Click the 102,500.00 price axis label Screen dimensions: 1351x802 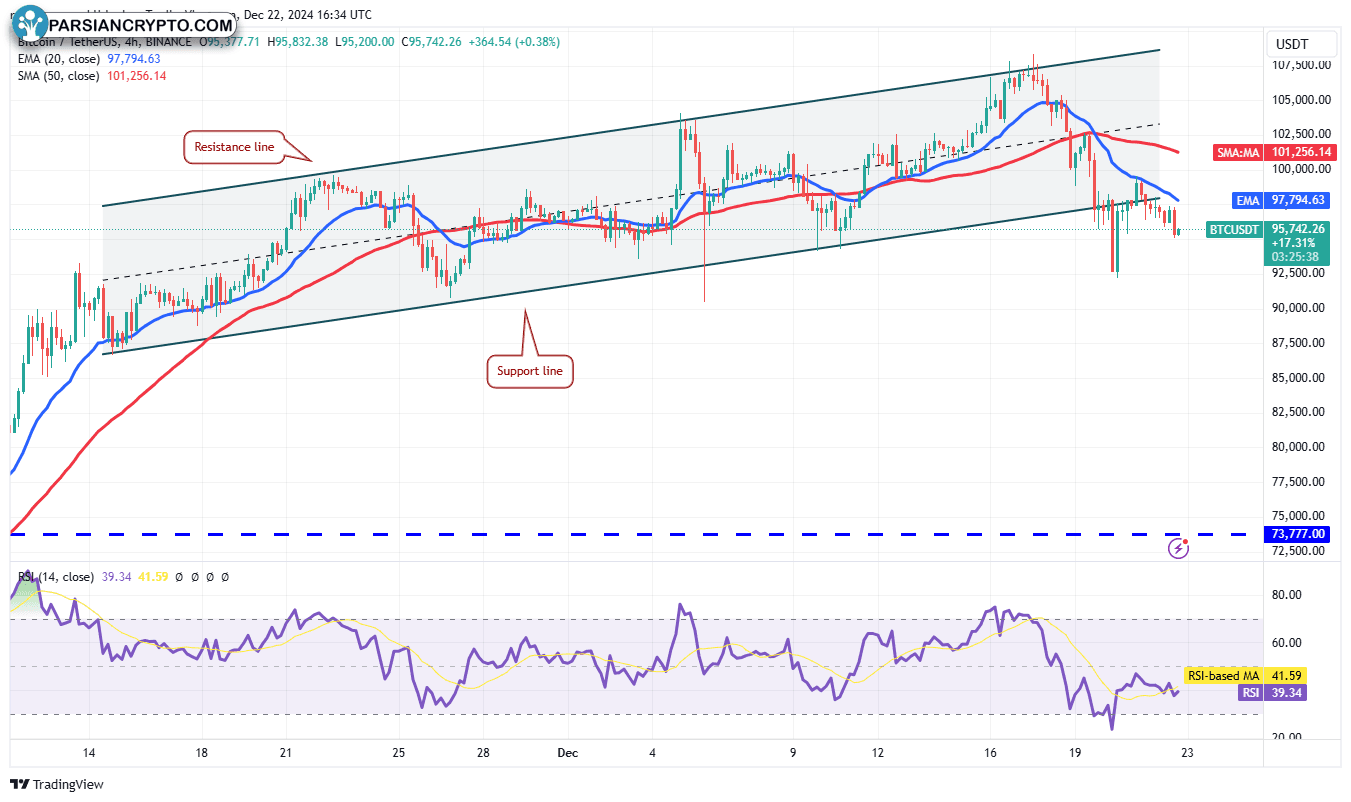1299,134
